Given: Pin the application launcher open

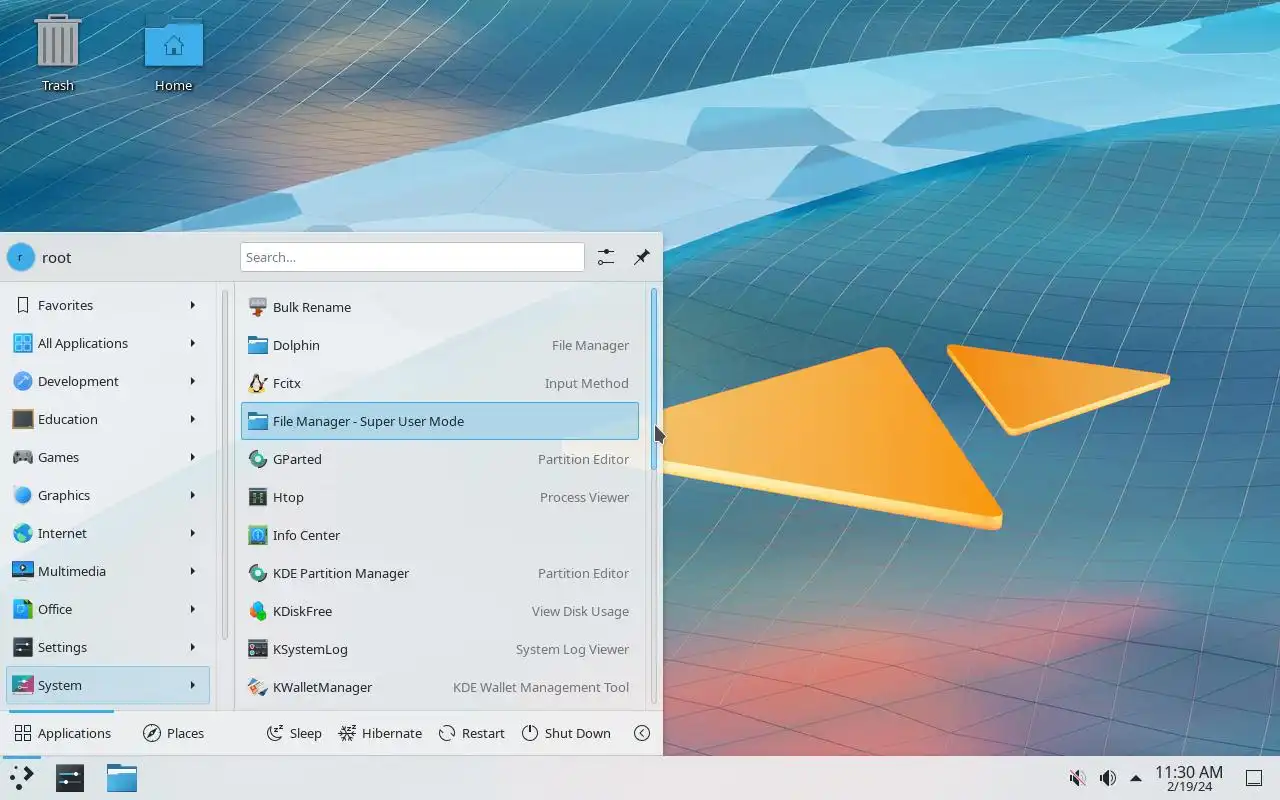Looking at the screenshot, I should [642, 257].
